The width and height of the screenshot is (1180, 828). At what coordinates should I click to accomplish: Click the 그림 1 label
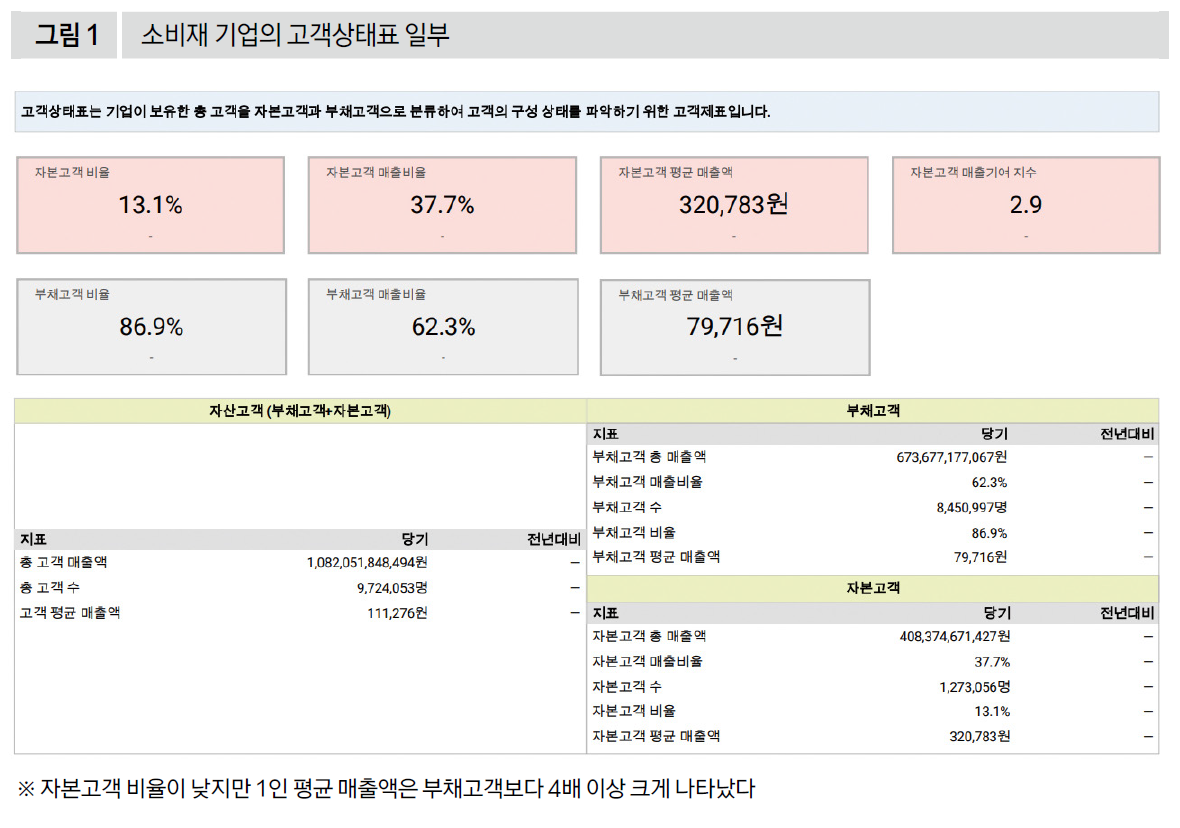[66, 35]
